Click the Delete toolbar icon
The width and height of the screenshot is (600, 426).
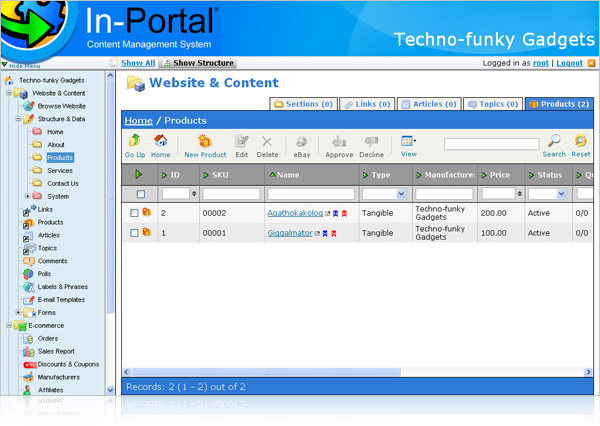(x=267, y=142)
